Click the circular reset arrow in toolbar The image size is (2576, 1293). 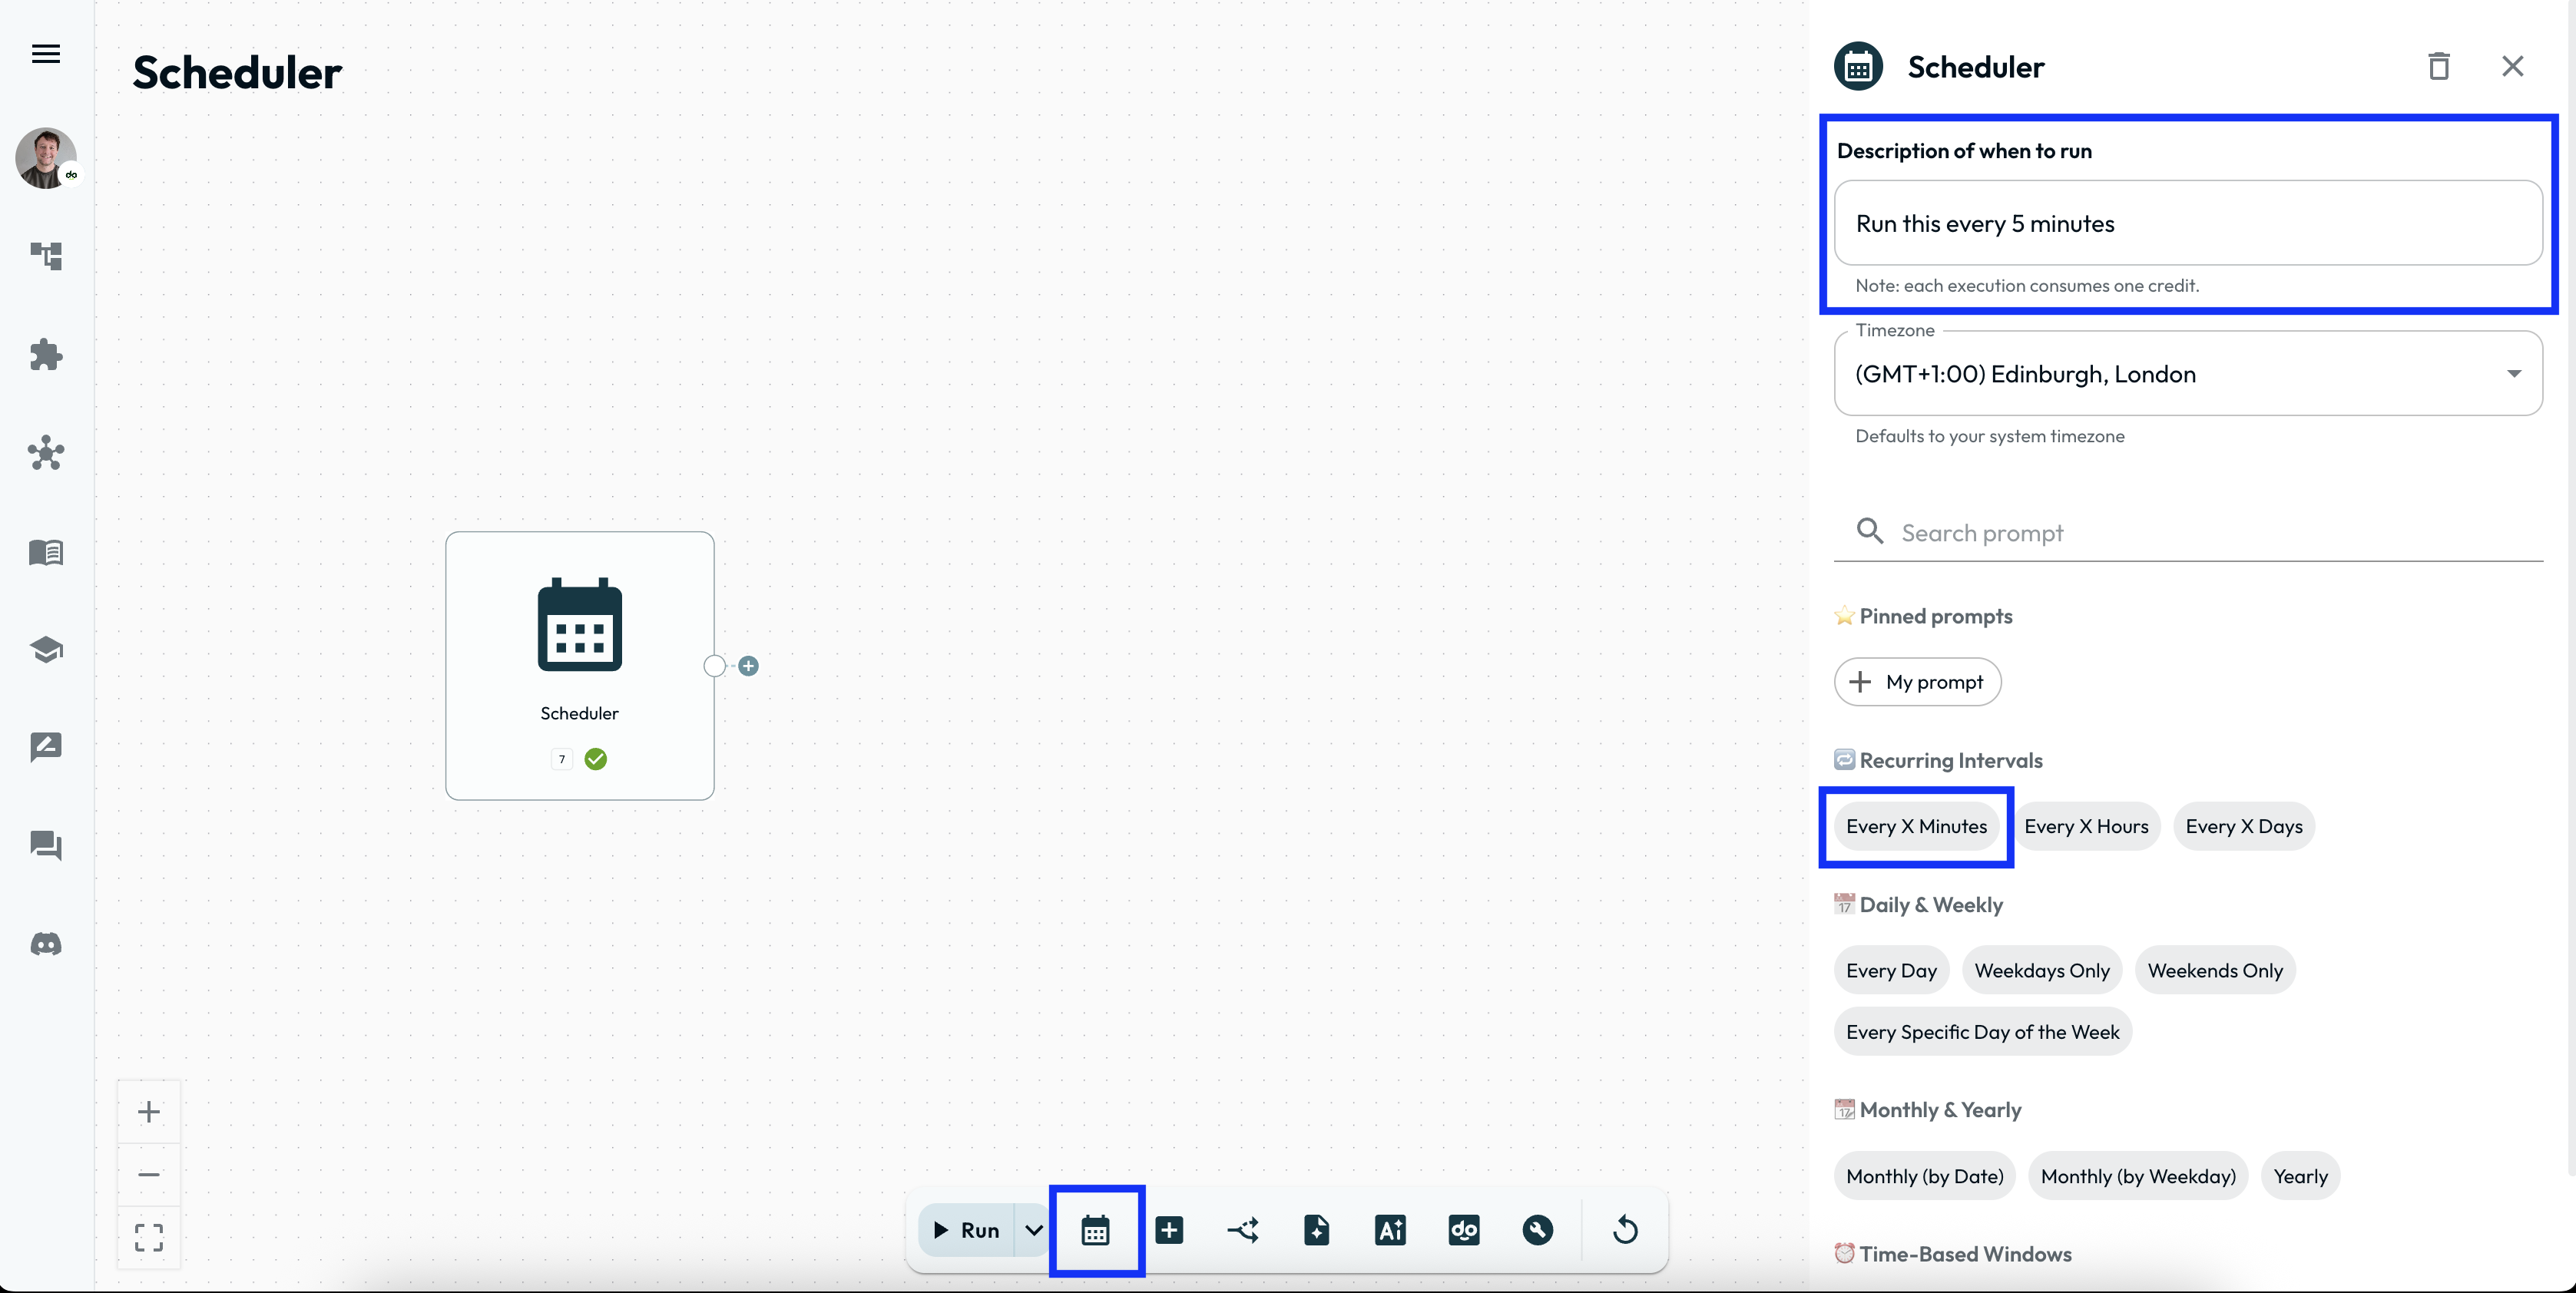point(1625,1230)
